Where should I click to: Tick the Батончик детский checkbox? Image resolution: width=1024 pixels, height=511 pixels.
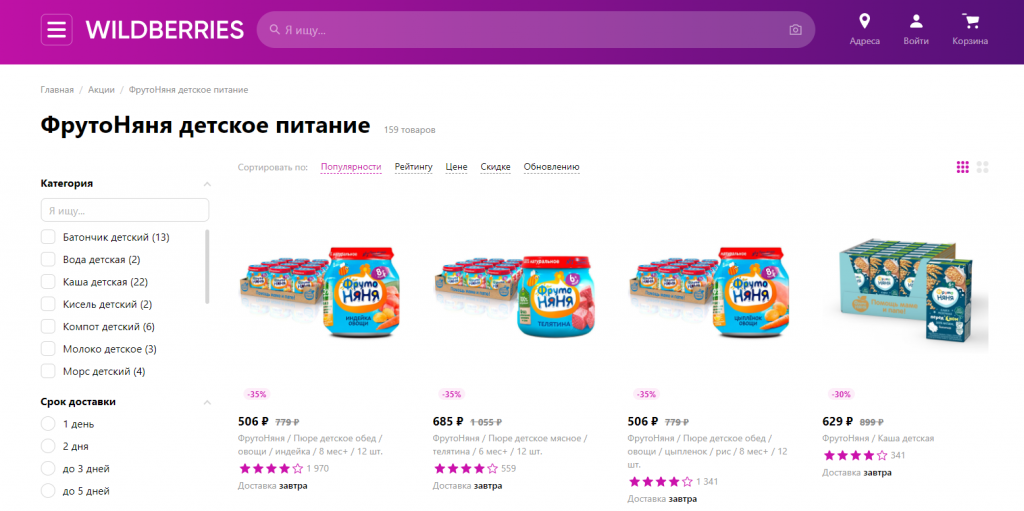pos(48,237)
